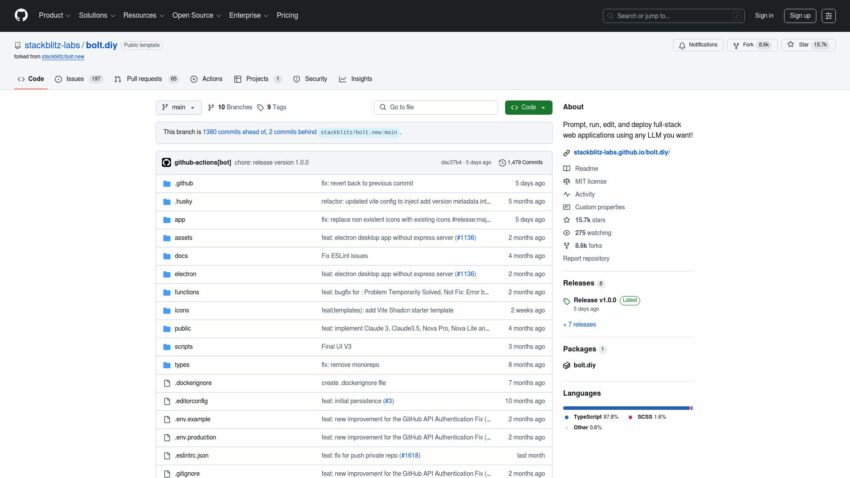Click the Search or jump to field
850x478 pixels.
click(673, 16)
